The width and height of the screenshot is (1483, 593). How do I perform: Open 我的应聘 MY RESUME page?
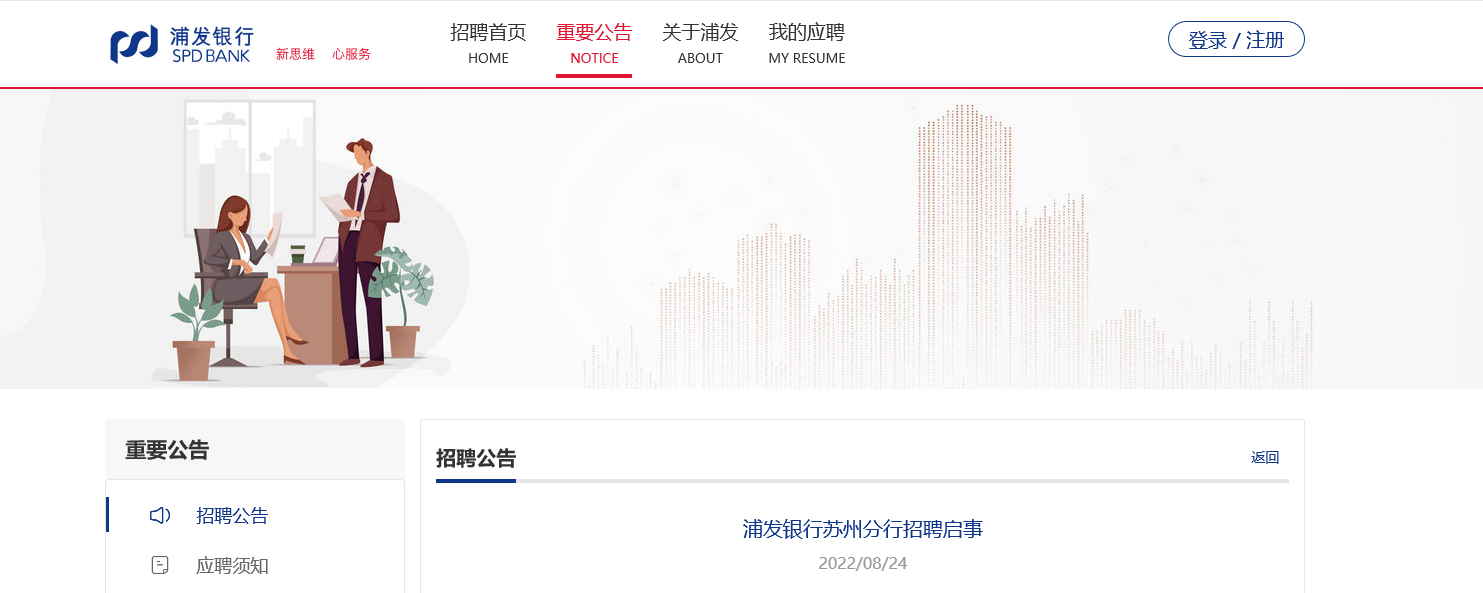pos(807,44)
